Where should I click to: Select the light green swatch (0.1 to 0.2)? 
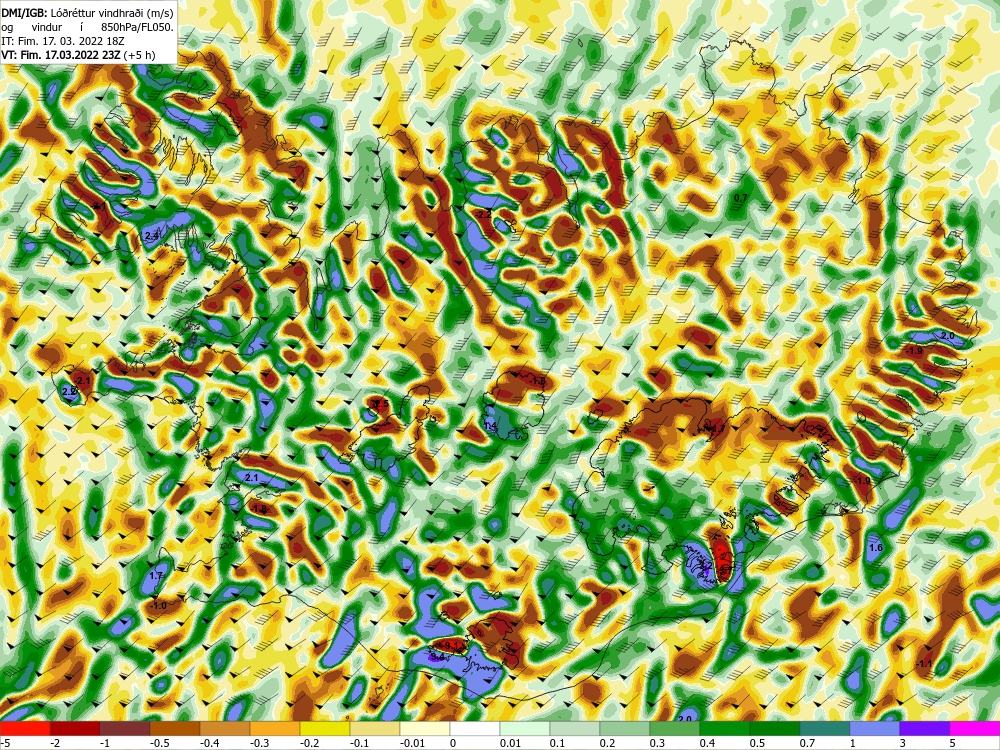[x=575, y=728]
